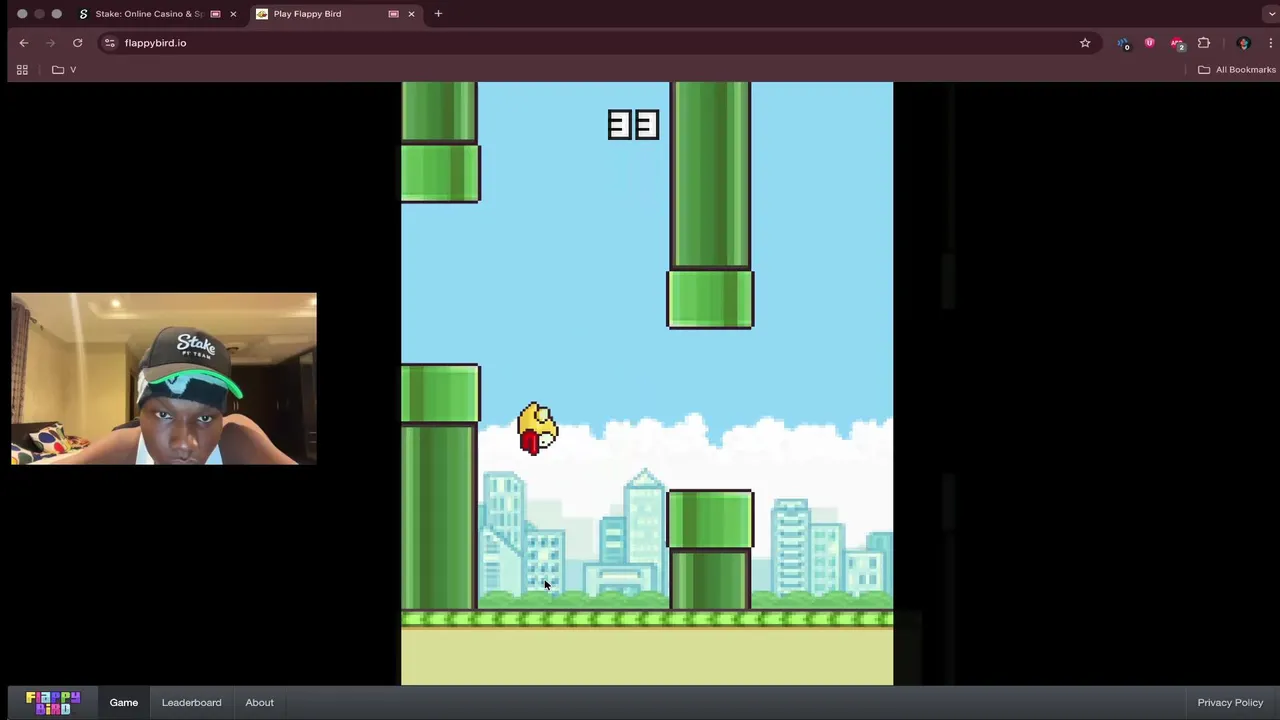Viewport: 1280px width, 720px height.
Task: Open the About page
Action: (x=260, y=702)
